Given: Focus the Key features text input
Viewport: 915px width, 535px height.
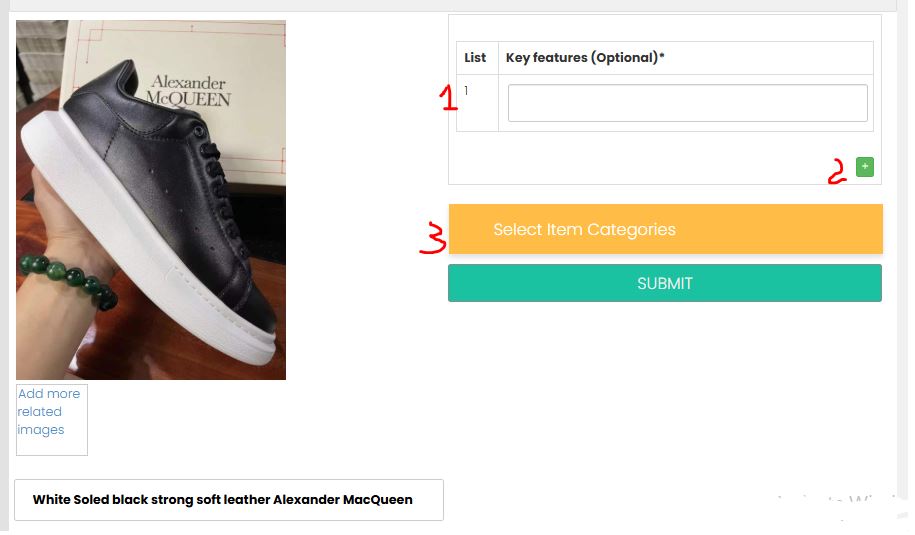Looking at the screenshot, I should (687, 103).
